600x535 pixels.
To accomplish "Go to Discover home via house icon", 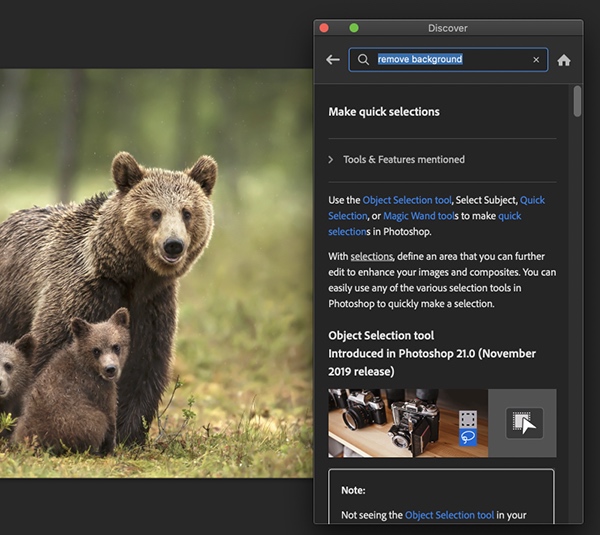I will (x=564, y=60).
